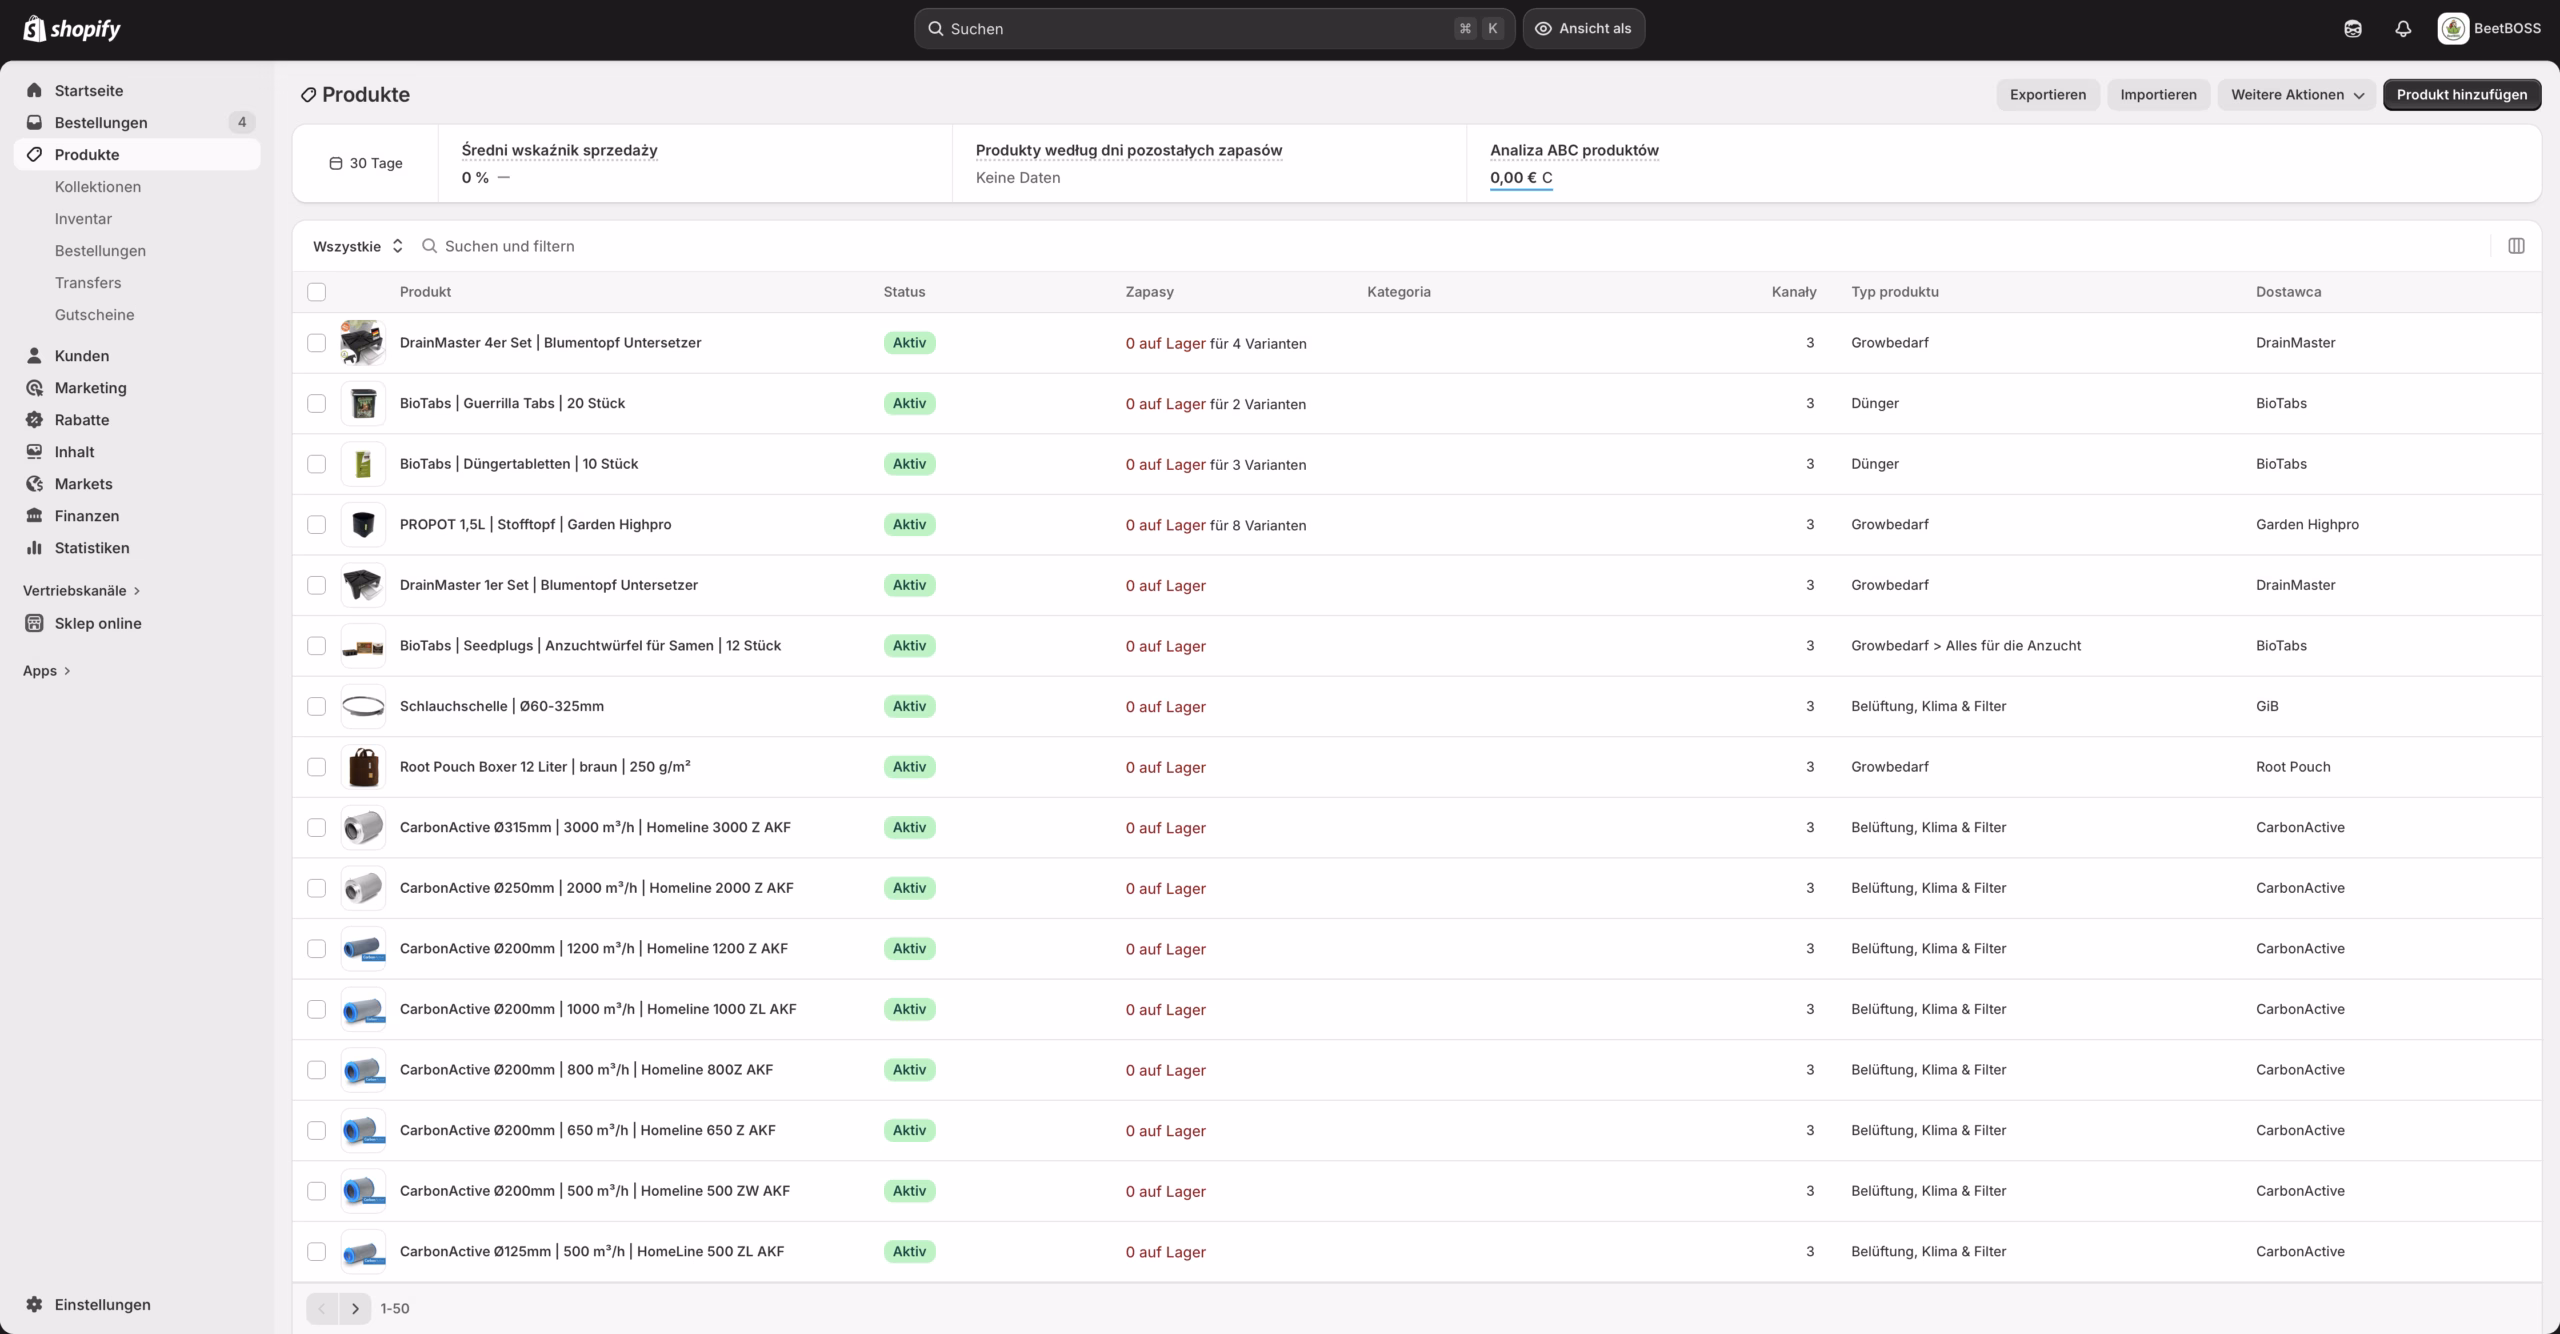This screenshot has height=1334, width=2560.
Task: Click the Markets globe icon
Action: pyautogui.click(x=34, y=483)
